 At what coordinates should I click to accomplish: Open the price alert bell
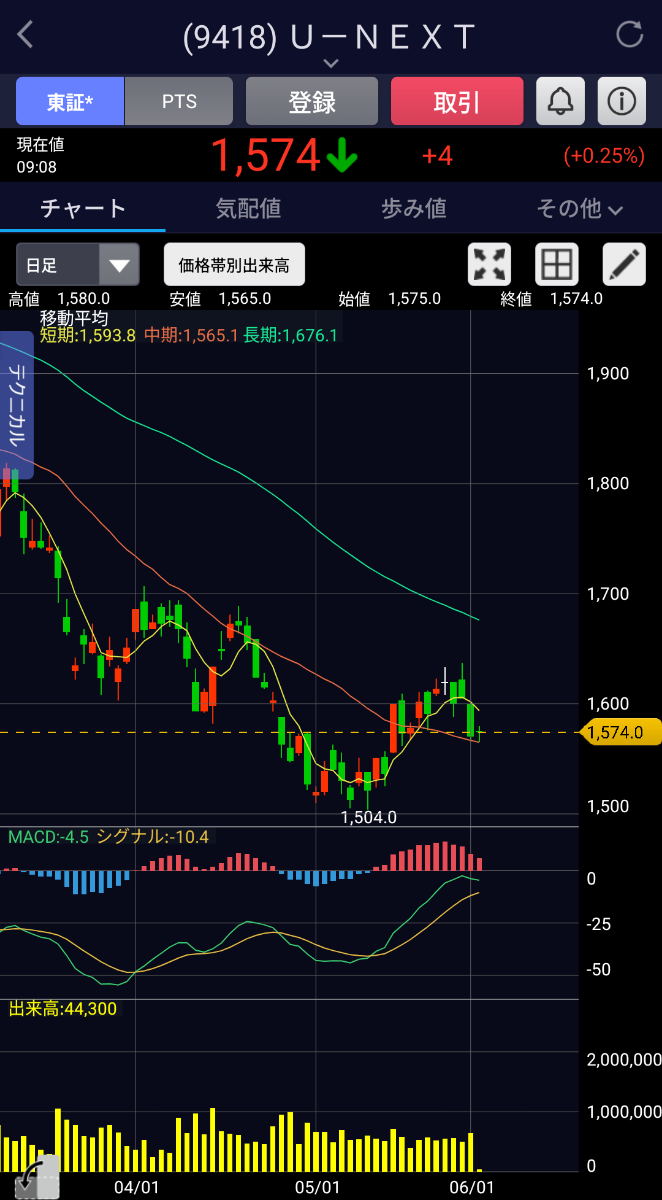[x=561, y=101]
